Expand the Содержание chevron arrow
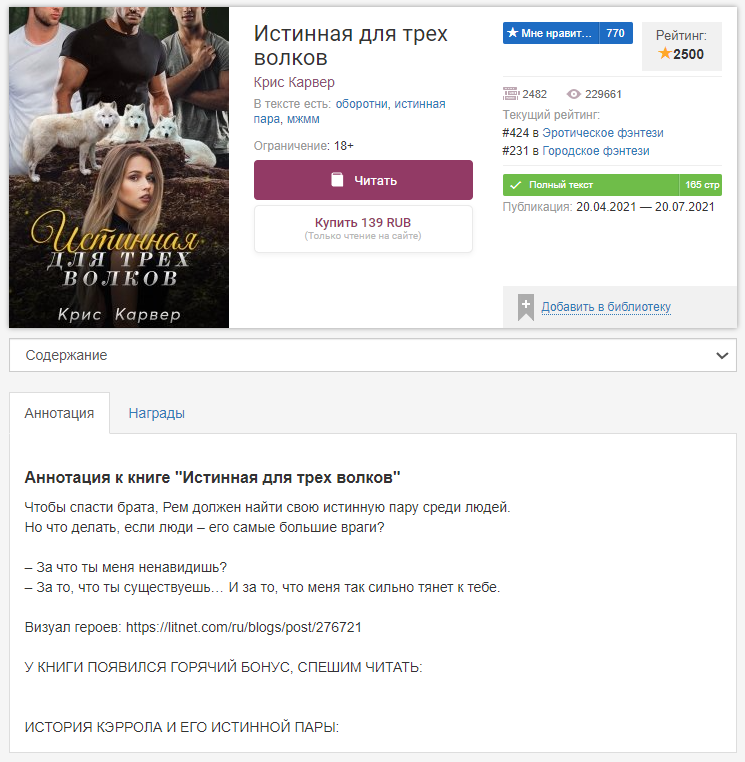This screenshot has height=762, width=745. click(x=722, y=356)
